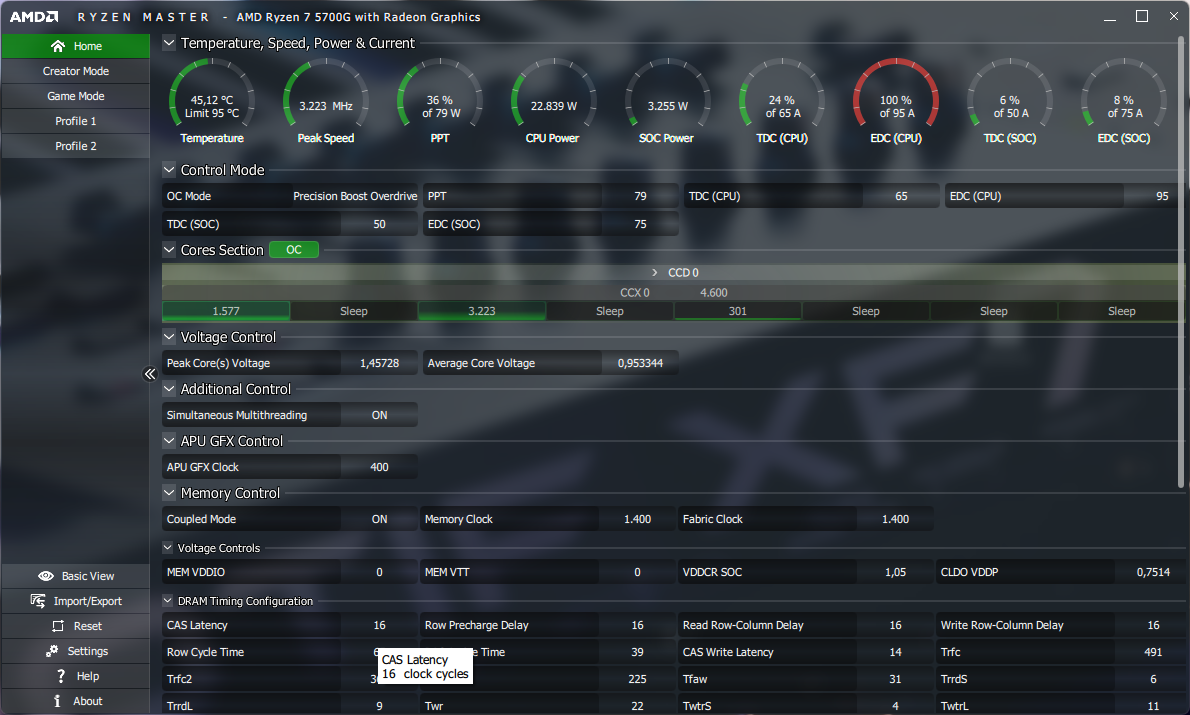Collapse the Voltage Controls subsection
This screenshot has height=715, width=1190.
(168, 547)
